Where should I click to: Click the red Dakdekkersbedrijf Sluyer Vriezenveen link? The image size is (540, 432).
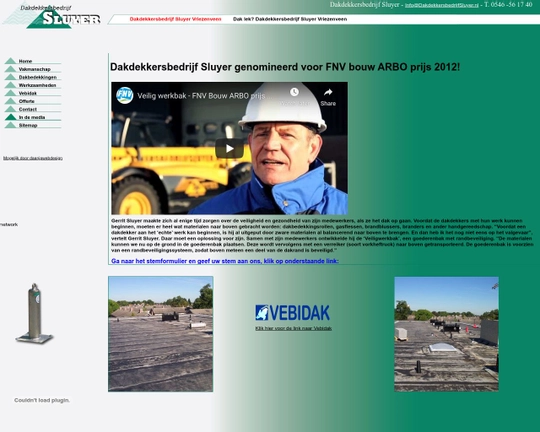tap(175, 19)
